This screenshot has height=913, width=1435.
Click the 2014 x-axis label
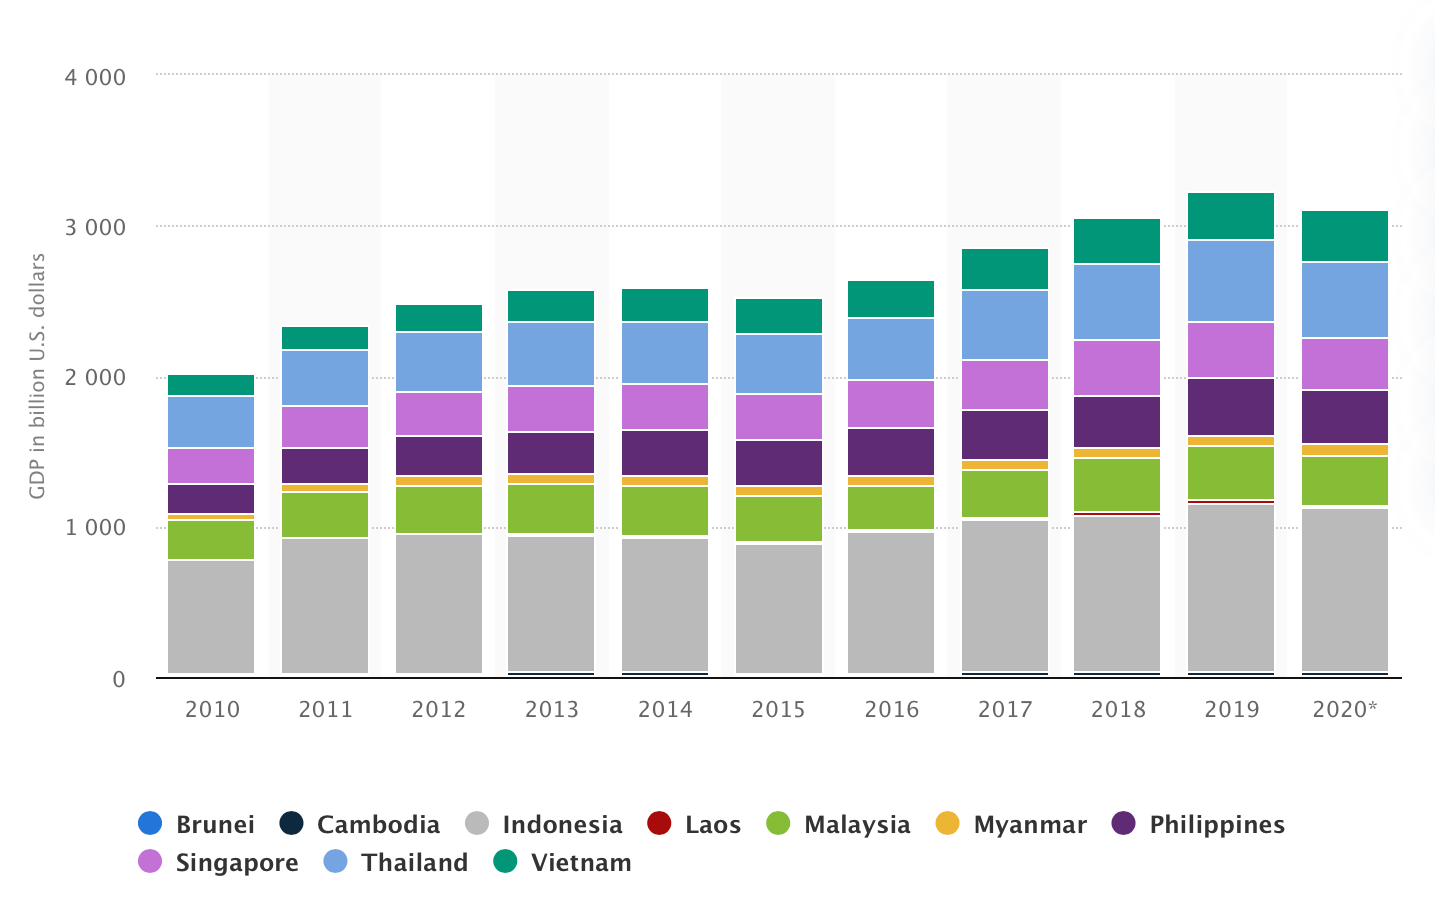(666, 709)
